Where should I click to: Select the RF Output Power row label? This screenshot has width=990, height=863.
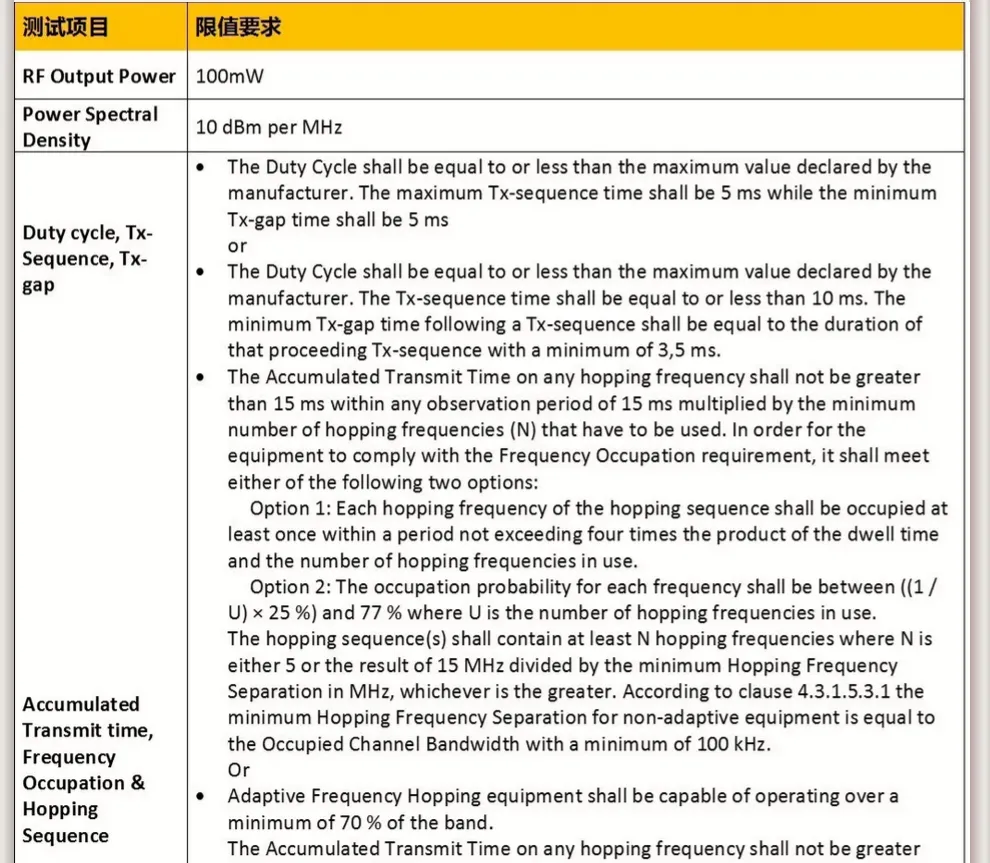[99, 76]
